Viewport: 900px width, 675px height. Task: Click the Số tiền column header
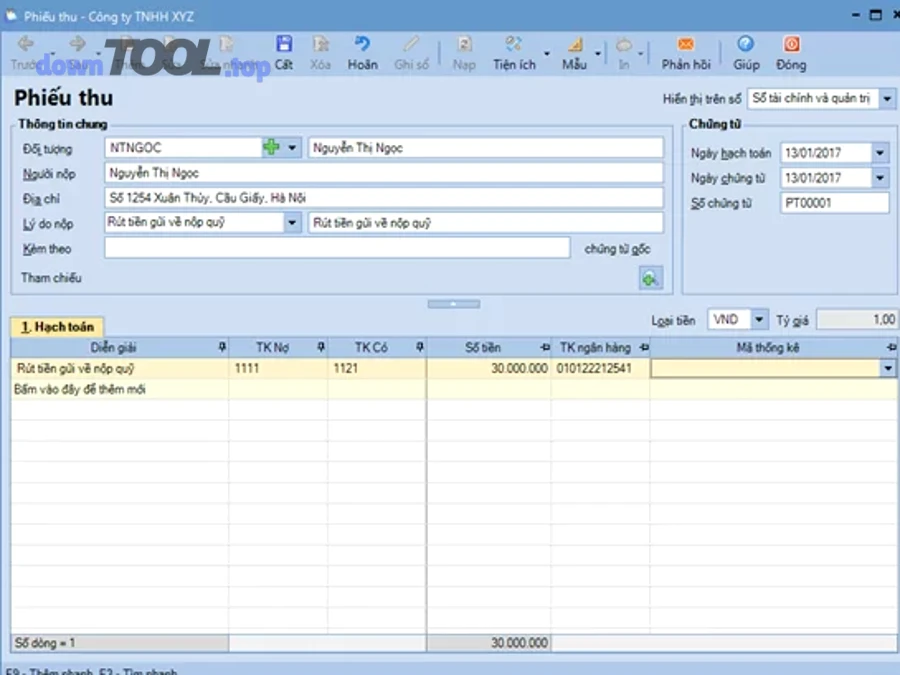click(x=483, y=347)
